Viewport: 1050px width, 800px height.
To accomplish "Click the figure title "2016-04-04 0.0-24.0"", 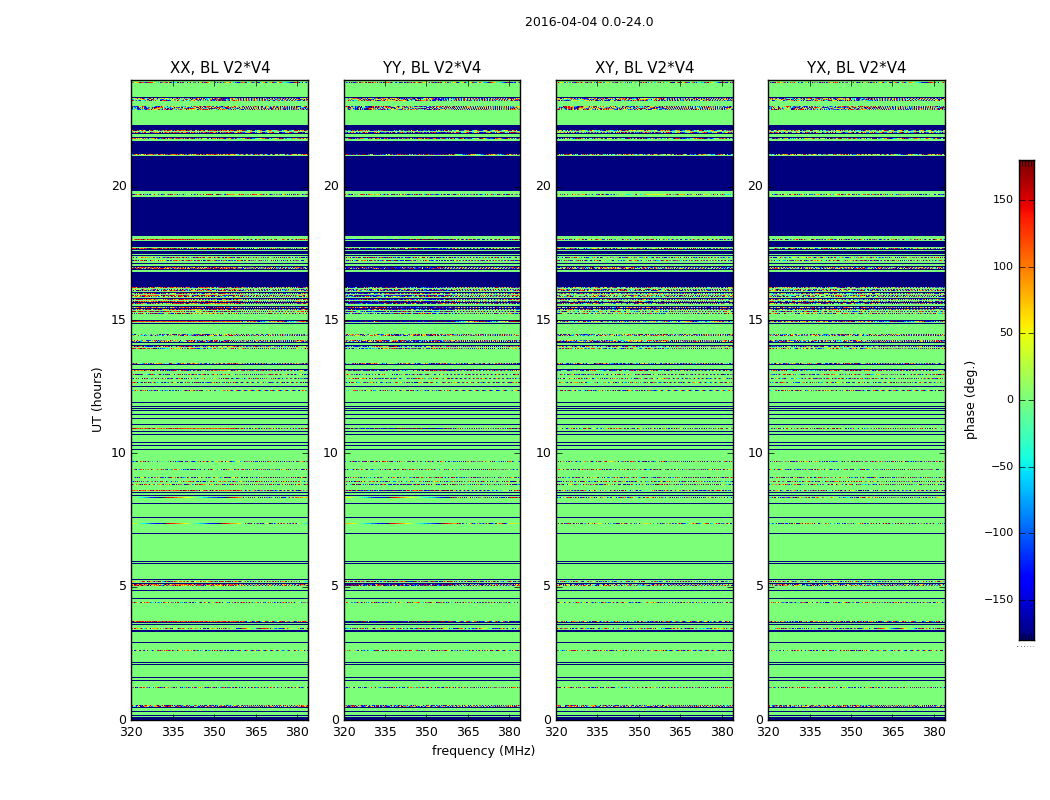I will tap(589, 22).
